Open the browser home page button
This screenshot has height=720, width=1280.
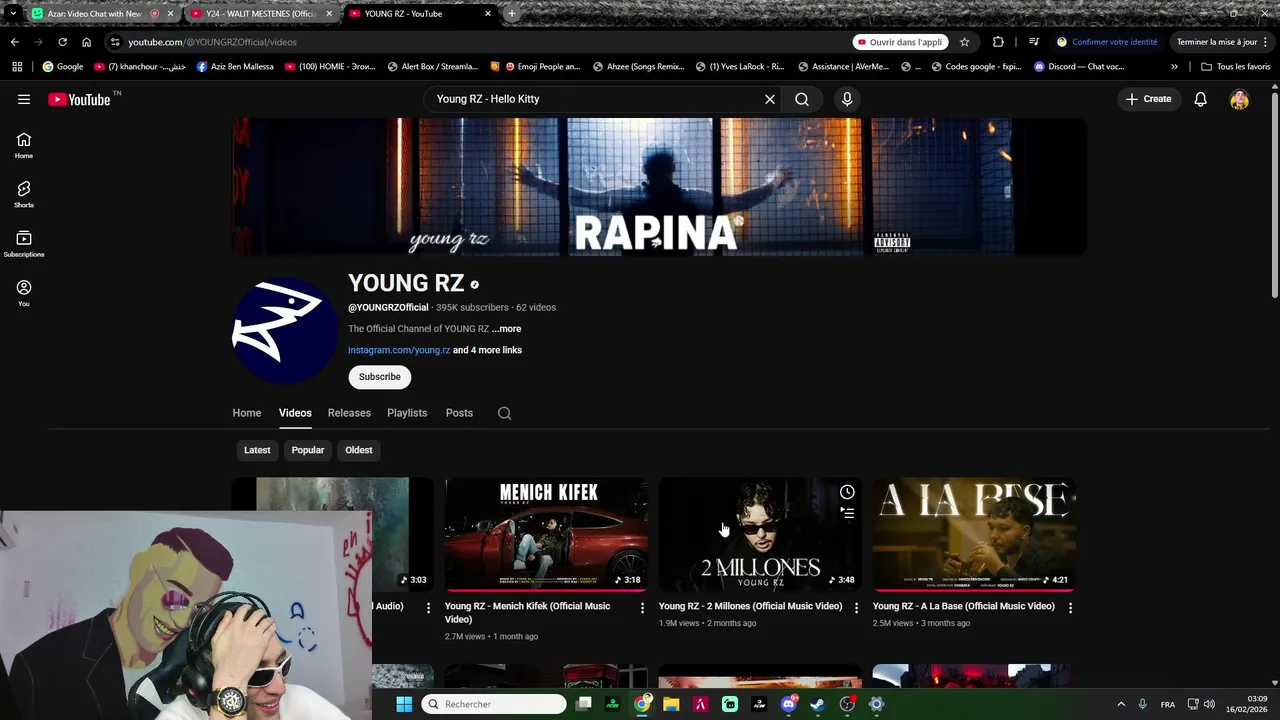86,42
